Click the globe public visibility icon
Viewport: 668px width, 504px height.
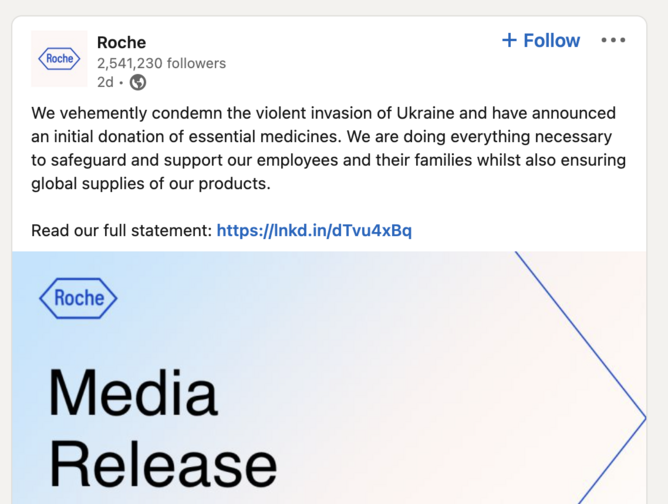tap(138, 82)
